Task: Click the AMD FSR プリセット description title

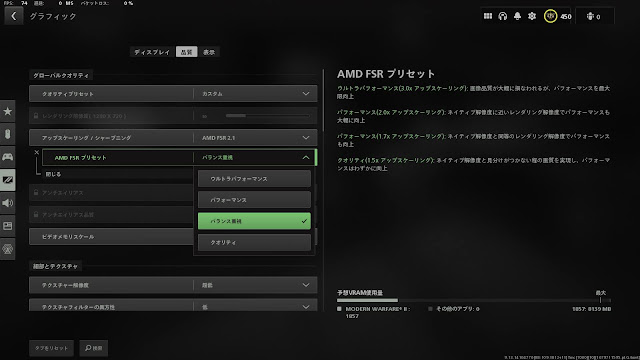Action: coord(386,74)
